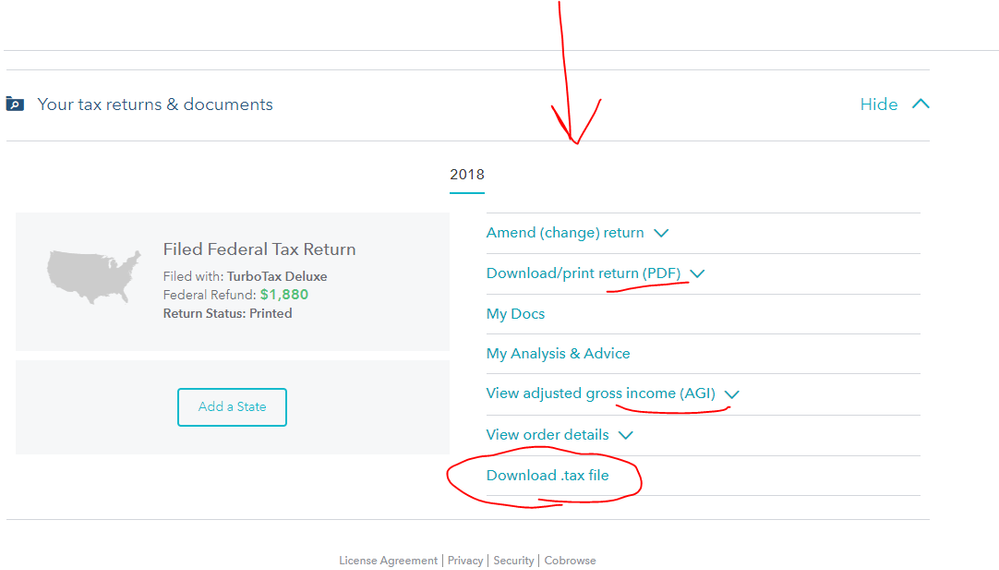
Task: Open the License Agreement footer link
Action: click(388, 561)
